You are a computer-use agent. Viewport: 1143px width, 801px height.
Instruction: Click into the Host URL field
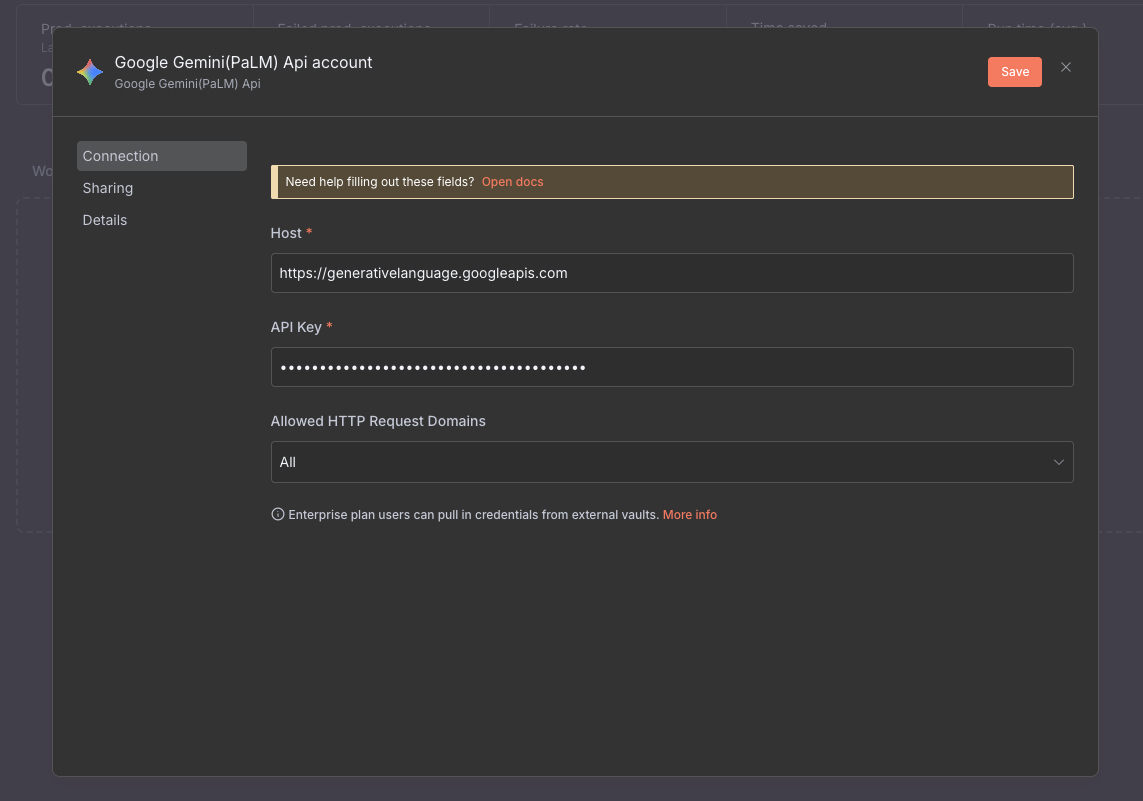[x=671, y=273]
